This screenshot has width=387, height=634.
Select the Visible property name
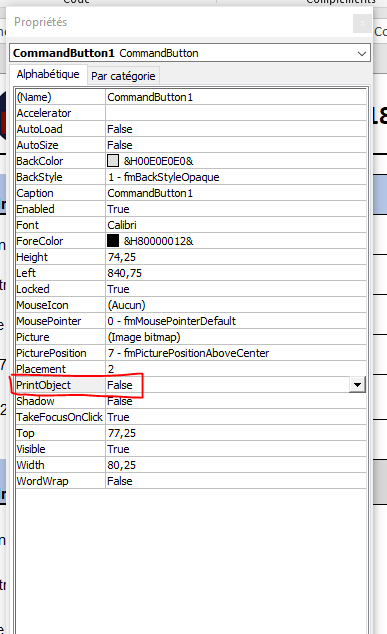click(x=31, y=449)
